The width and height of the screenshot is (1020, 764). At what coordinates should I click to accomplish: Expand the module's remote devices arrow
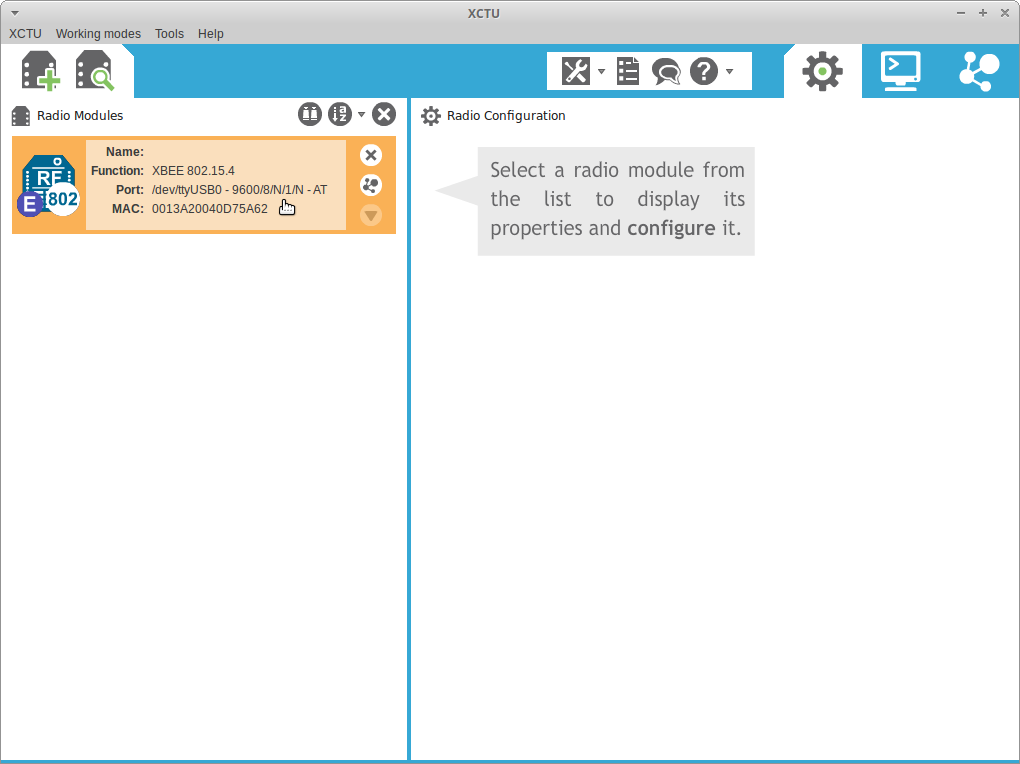tap(371, 215)
